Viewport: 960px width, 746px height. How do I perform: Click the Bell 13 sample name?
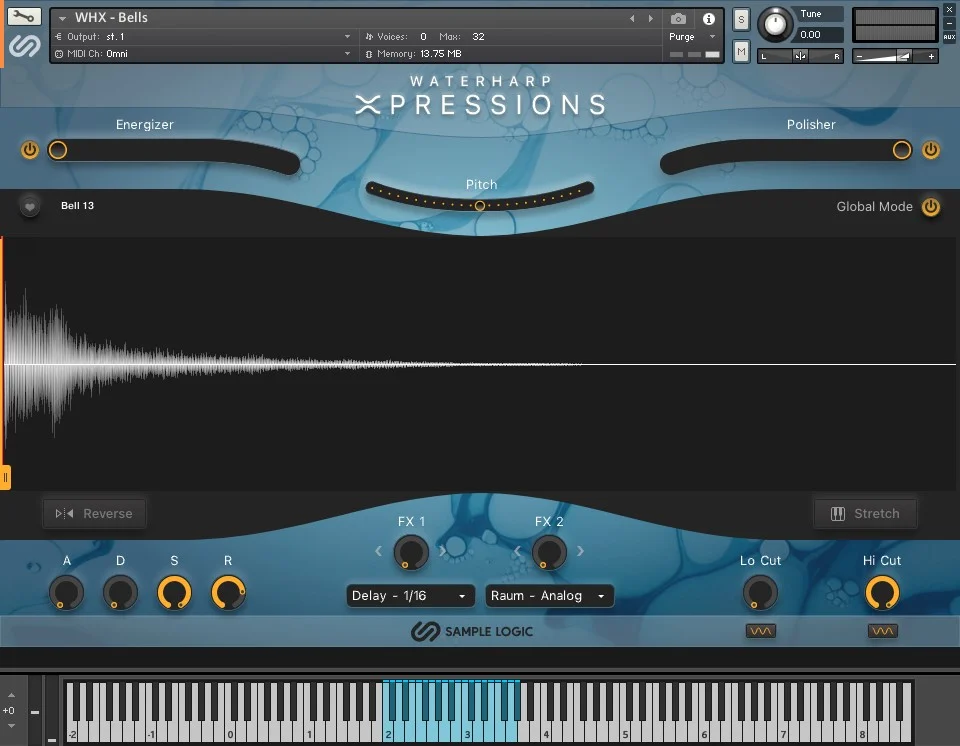[x=77, y=206]
